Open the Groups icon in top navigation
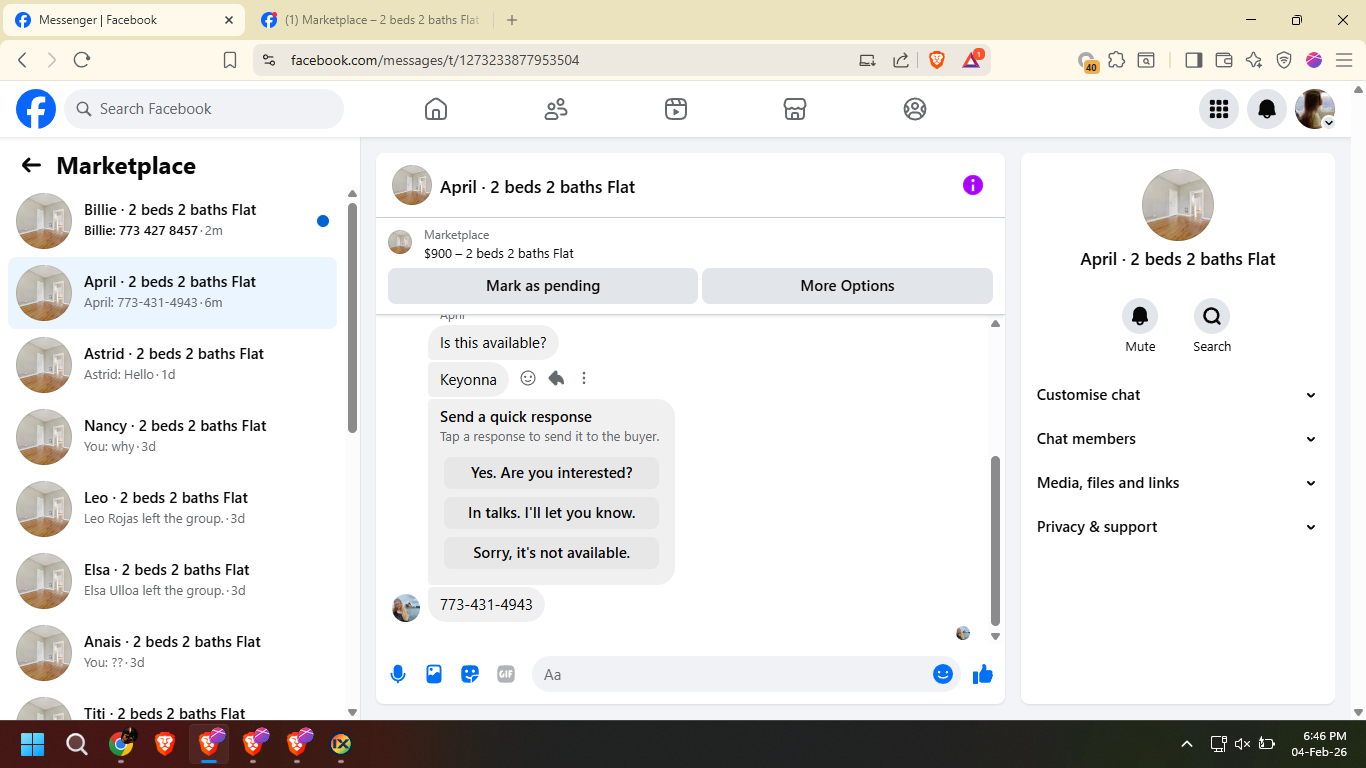Screen dimensions: 1366x768 point(915,109)
